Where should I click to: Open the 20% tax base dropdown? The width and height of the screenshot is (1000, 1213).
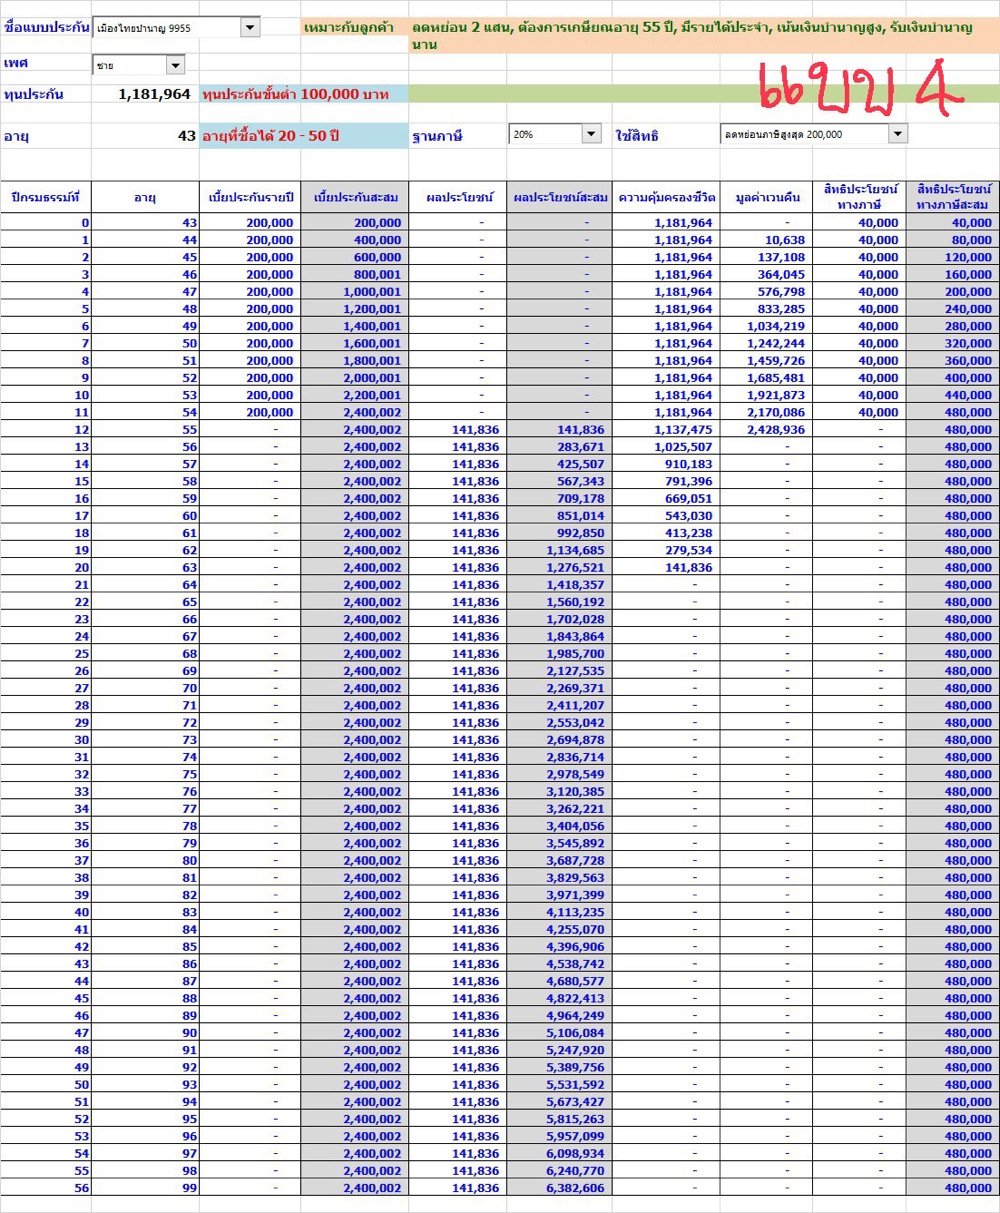pyautogui.click(x=590, y=134)
